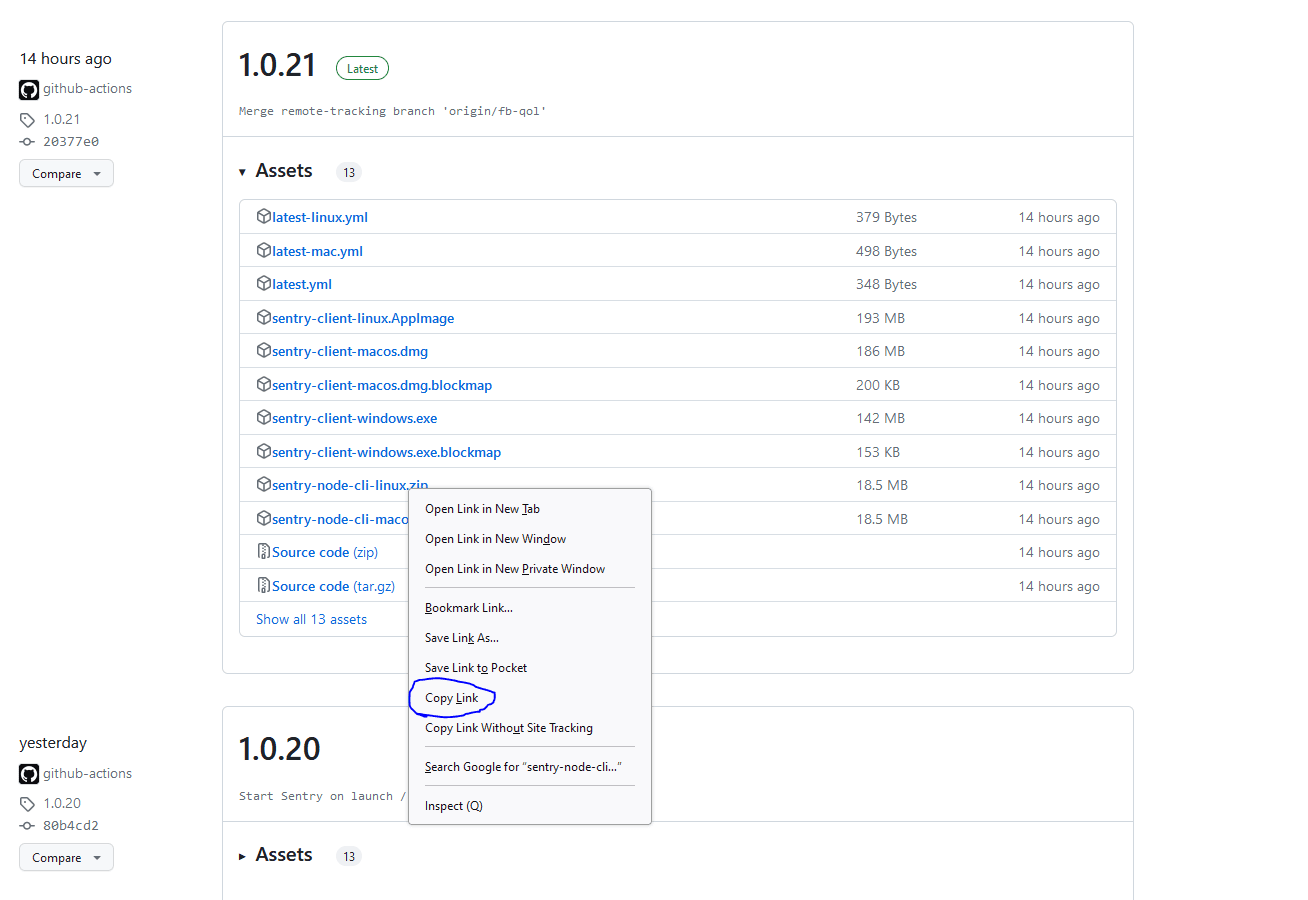Screen dimensions: 1308x900
Task: Click package icon beside sentry-client-windows.exe
Action: (264, 417)
